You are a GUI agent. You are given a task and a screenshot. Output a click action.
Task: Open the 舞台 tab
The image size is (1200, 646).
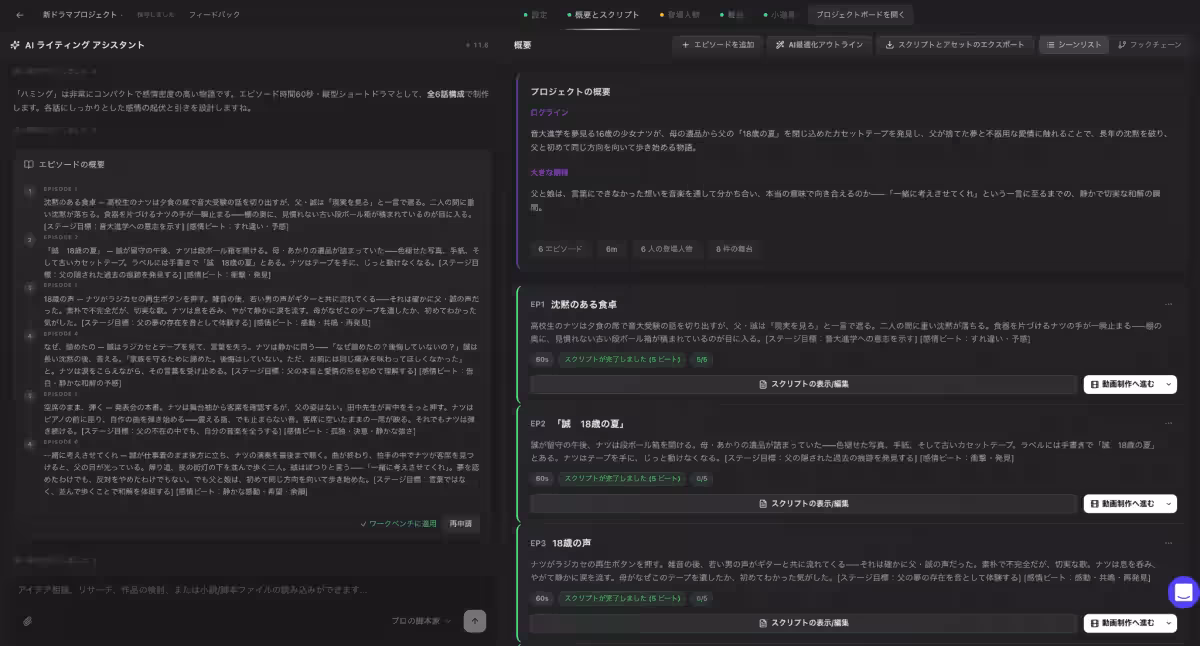click(730, 15)
